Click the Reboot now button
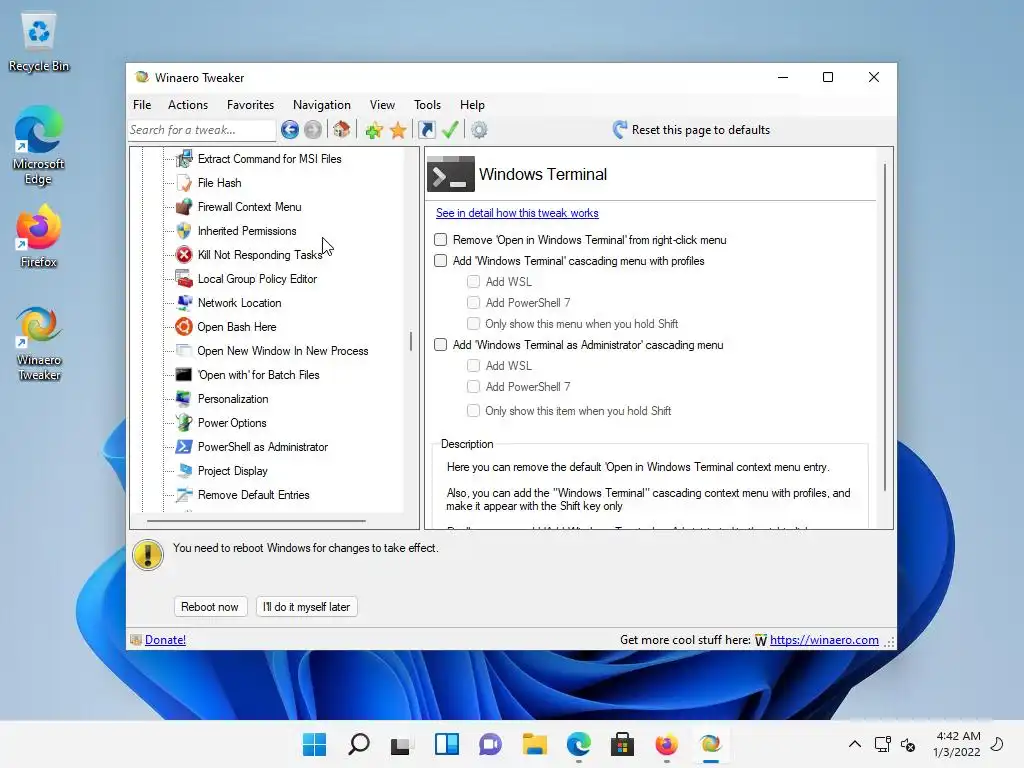 210,607
